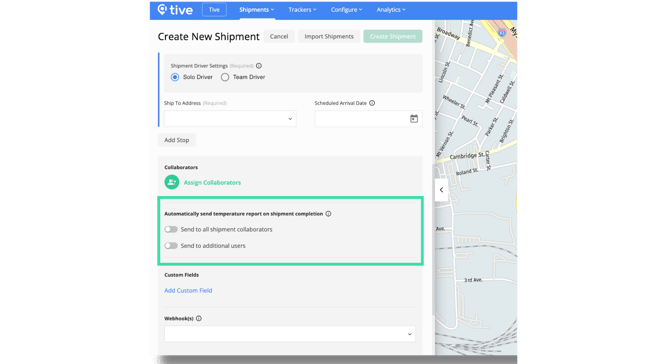The width and height of the screenshot is (670, 364).
Task: Click Import Shipments button
Action: [x=329, y=36]
